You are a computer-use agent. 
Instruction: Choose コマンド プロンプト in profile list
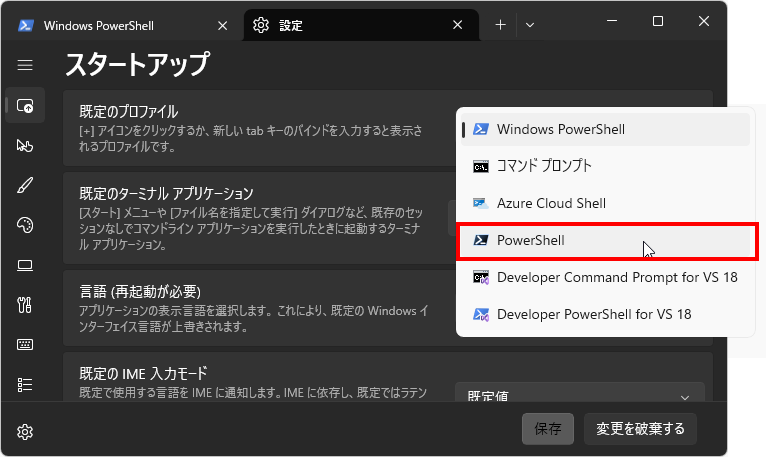coord(605,166)
